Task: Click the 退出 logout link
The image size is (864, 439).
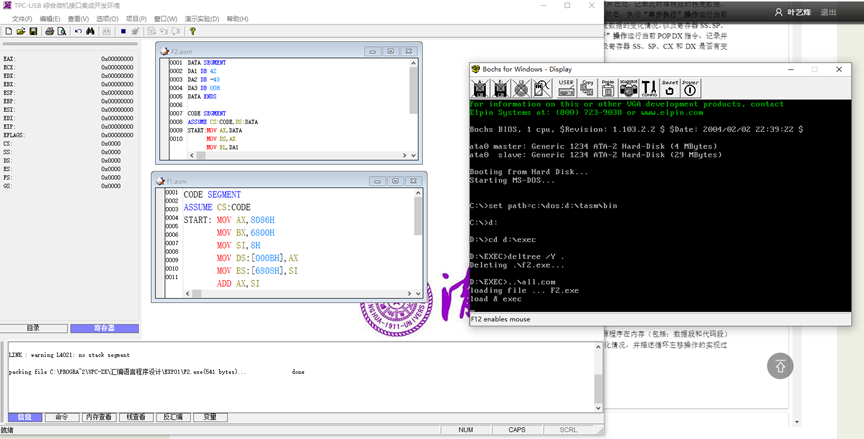Action: point(828,12)
